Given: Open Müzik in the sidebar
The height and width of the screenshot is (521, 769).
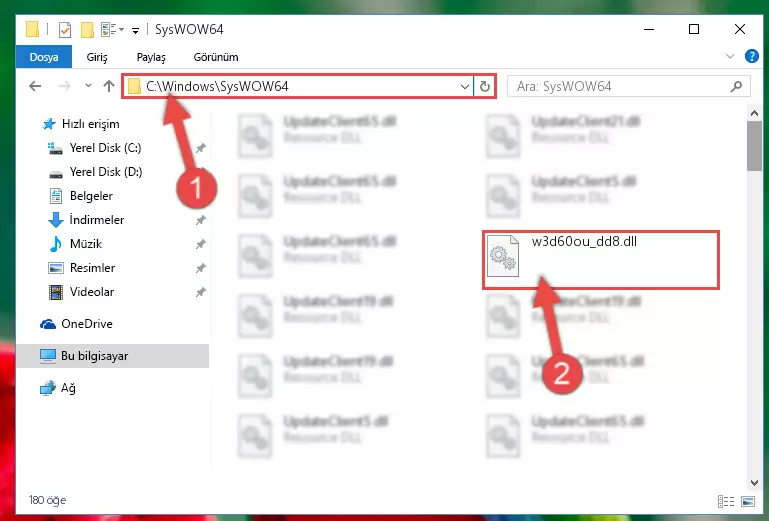Looking at the screenshot, I should point(85,244).
